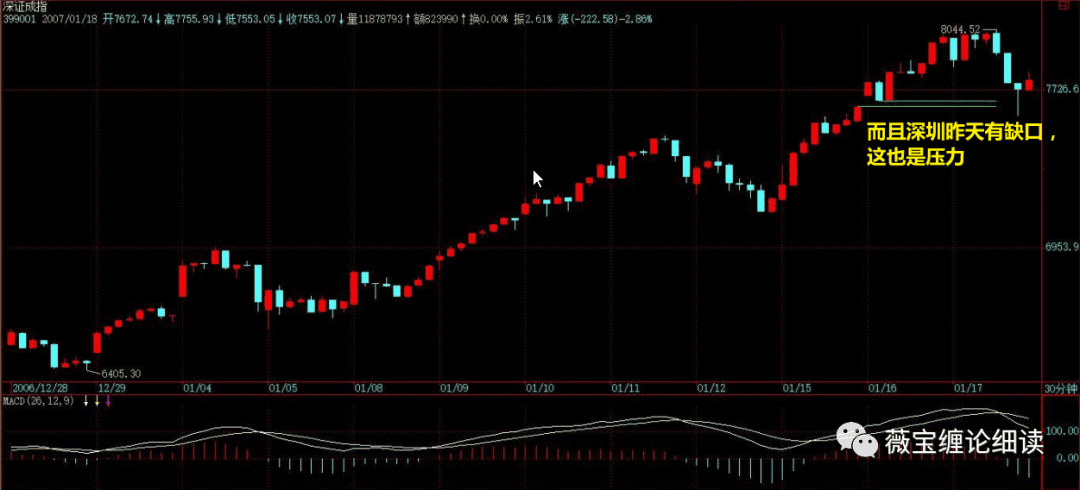The height and width of the screenshot is (490, 1080).
Task: Click the price axis value 7726.6
Action: tap(1061, 89)
